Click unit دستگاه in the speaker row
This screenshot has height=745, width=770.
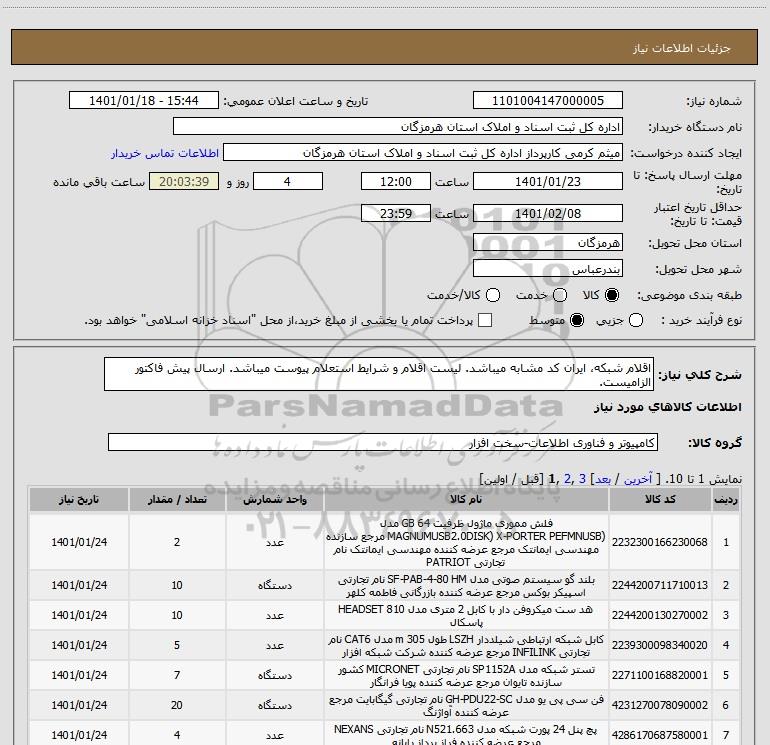275,585
